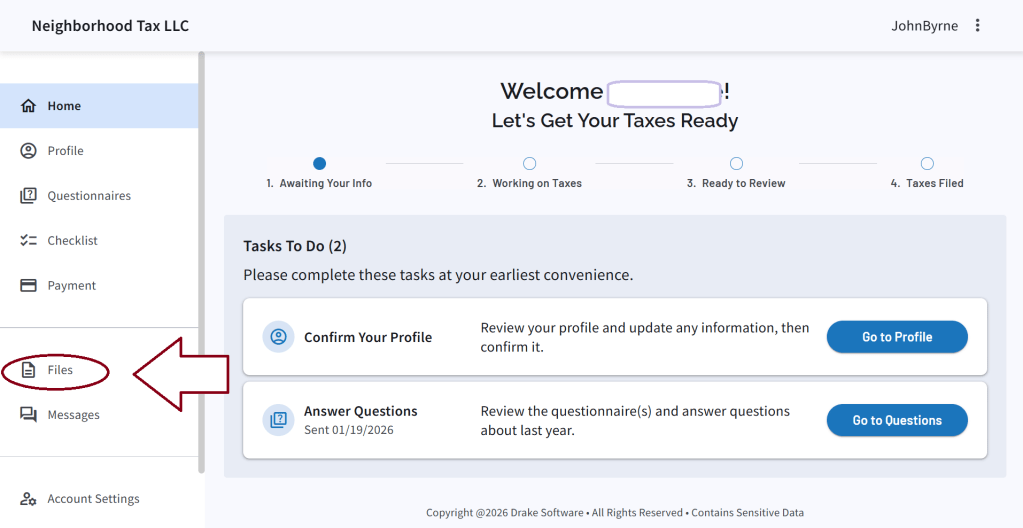Viewport: 1023px width, 528px height.
Task: Click the Questionnaires icon in sidebar
Action: tap(28, 196)
